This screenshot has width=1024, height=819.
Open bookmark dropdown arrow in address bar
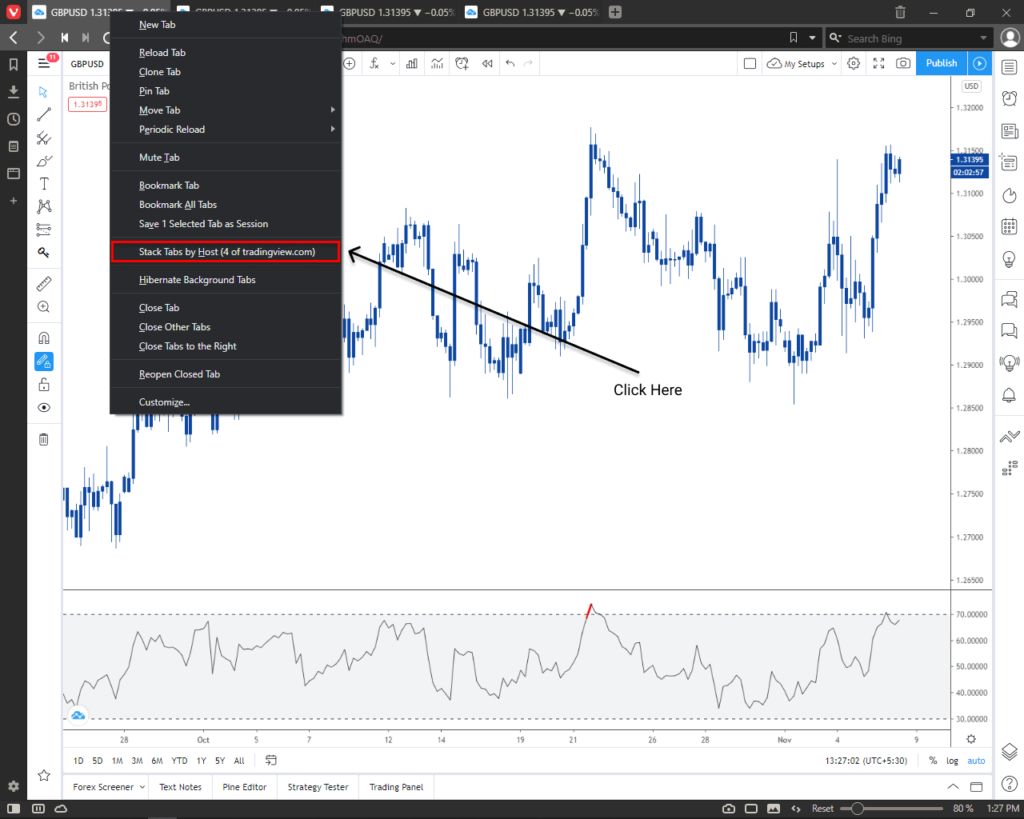tap(812, 38)
